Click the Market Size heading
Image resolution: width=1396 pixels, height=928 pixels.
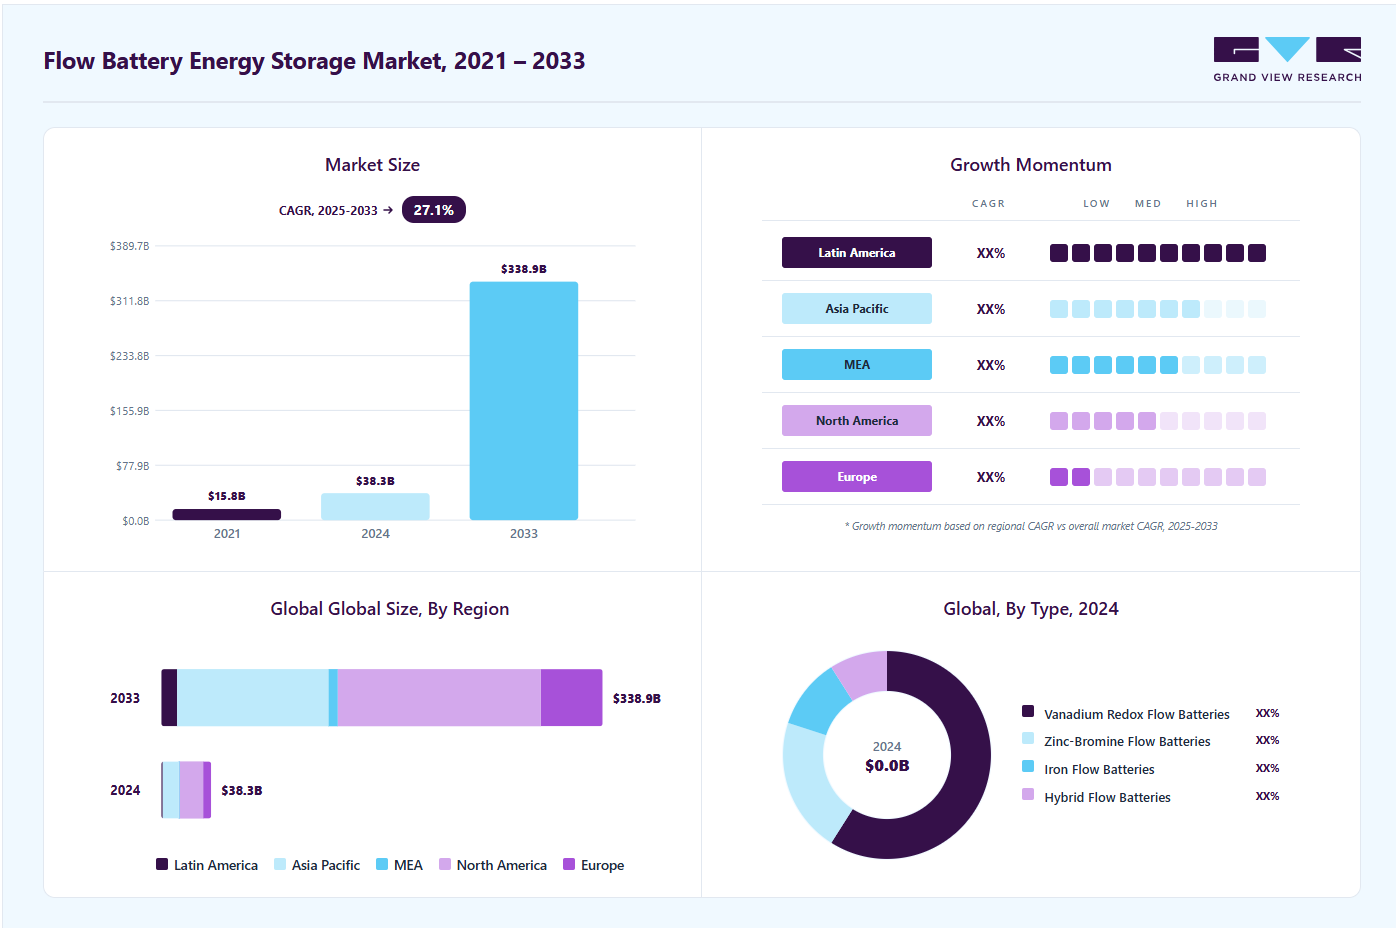click(x=372, y=165)
